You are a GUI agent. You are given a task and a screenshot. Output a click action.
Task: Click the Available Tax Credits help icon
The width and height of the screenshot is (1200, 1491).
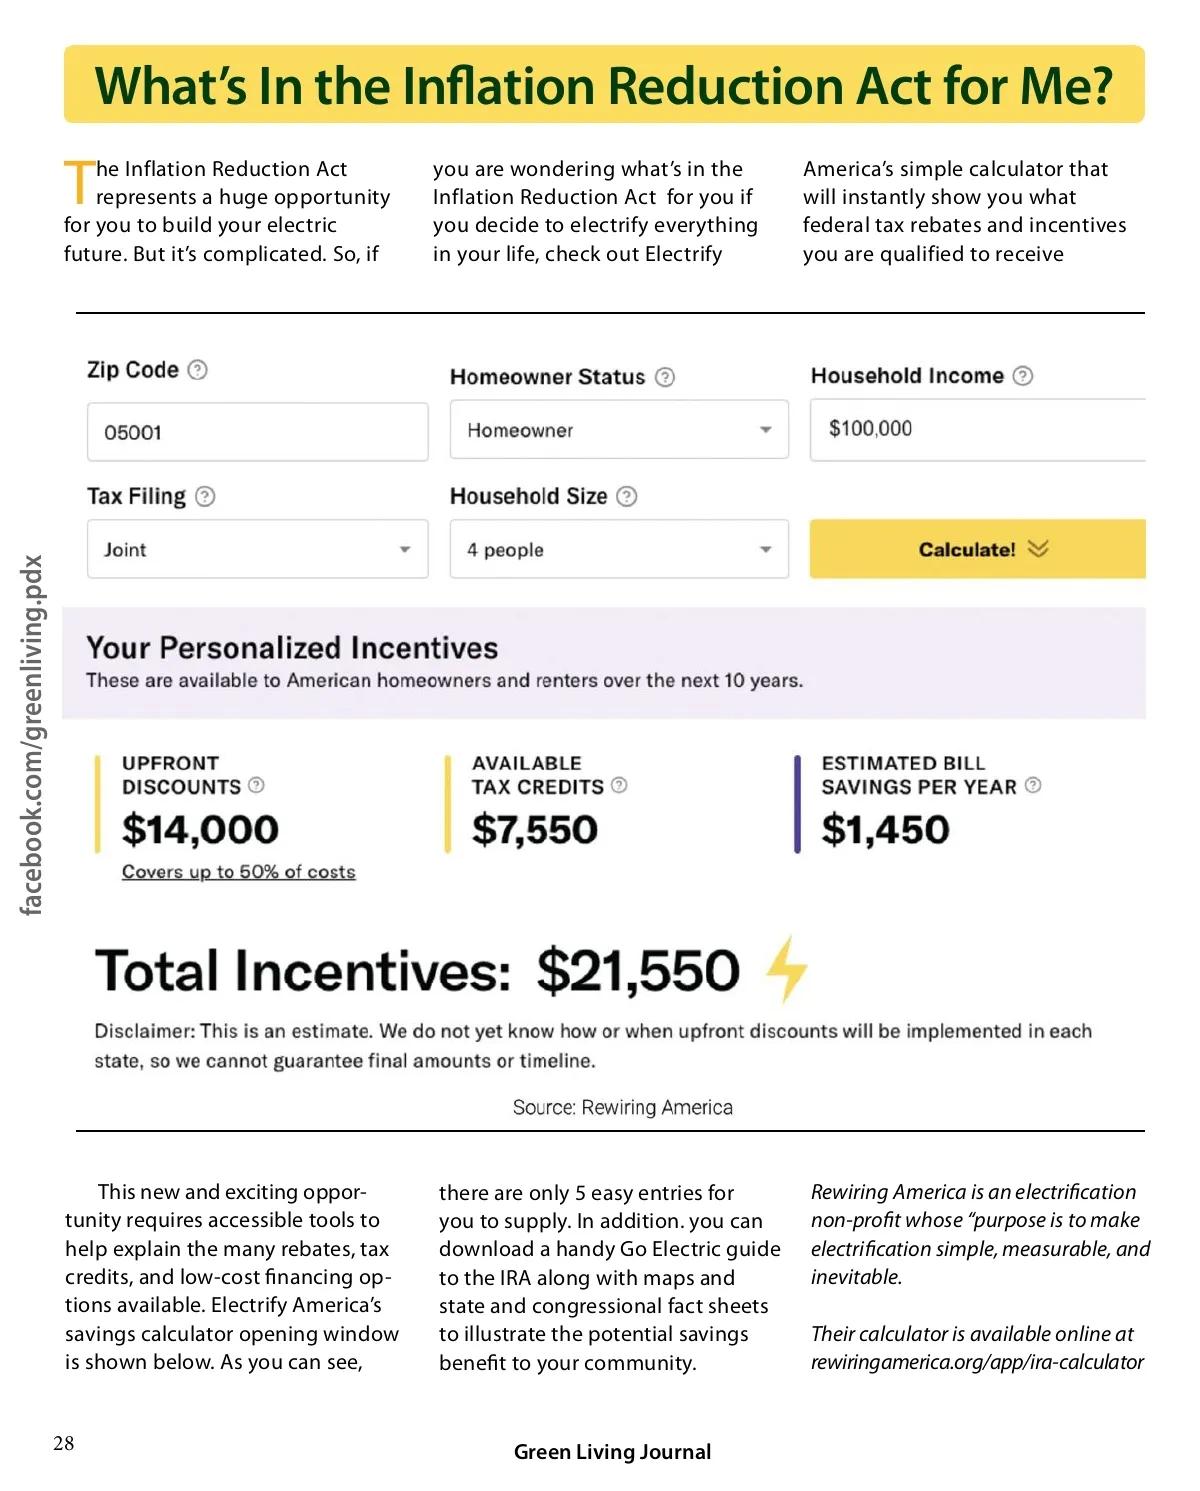pos(619,785)
